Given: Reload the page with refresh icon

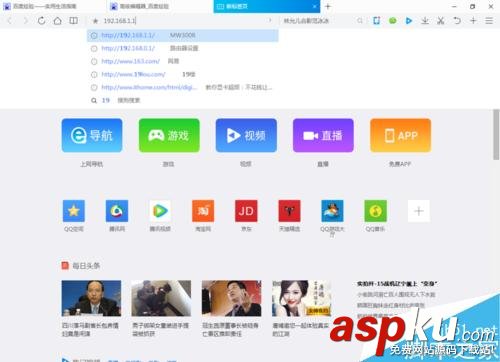Looking at the screenshot, I should [x=41, y=21].
